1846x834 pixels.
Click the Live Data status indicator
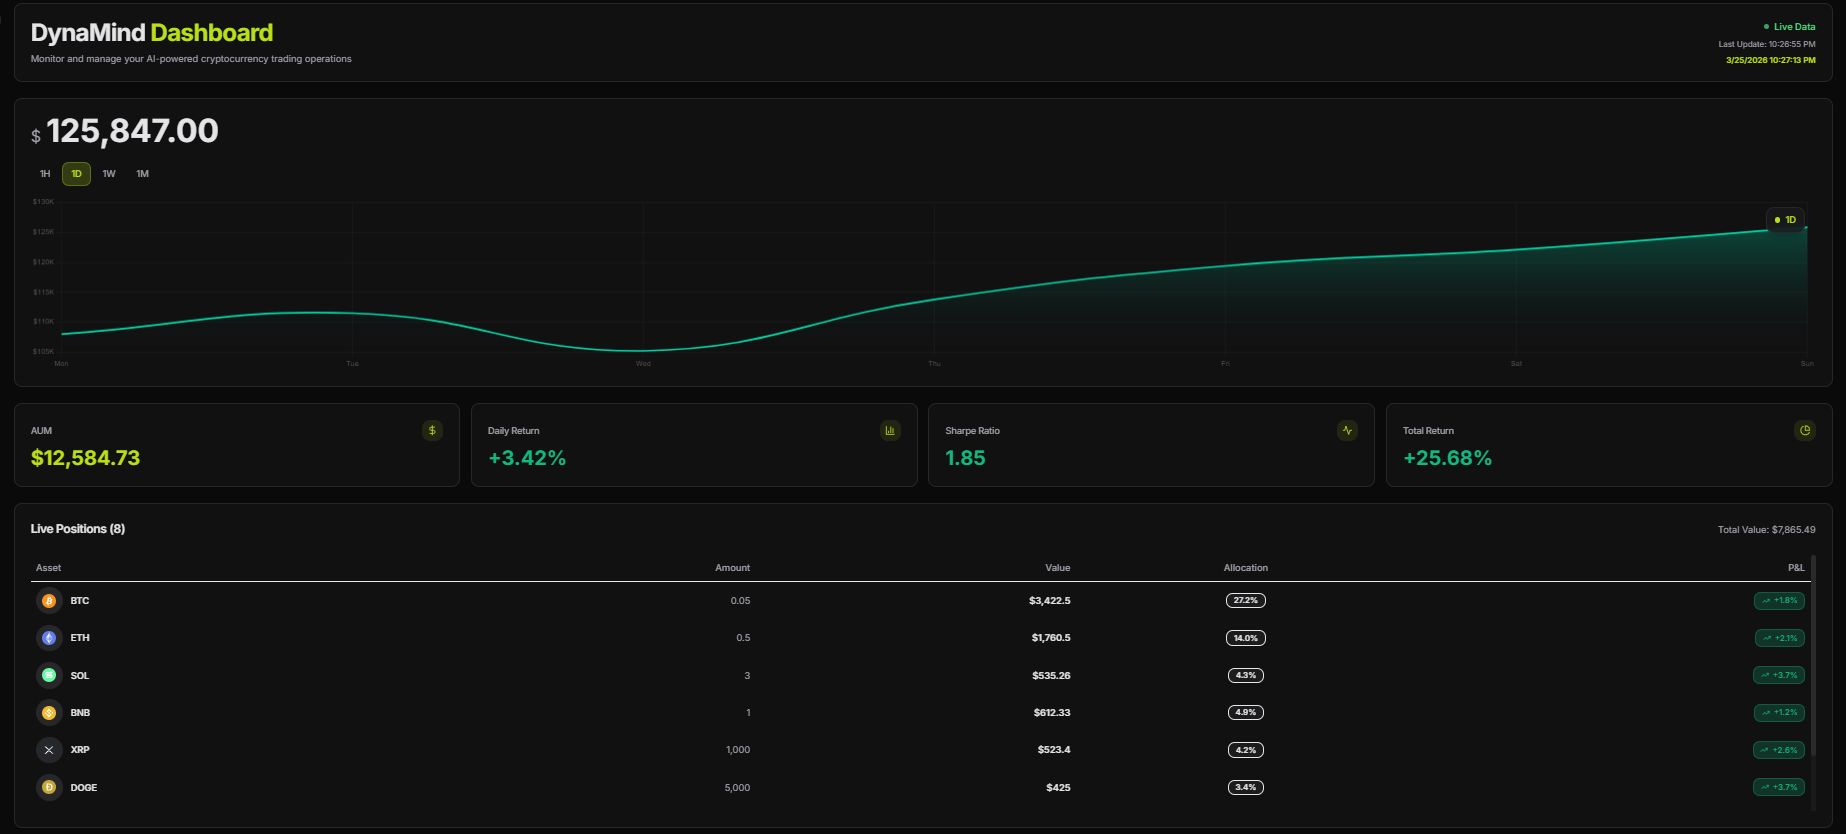pos(1789,27)
